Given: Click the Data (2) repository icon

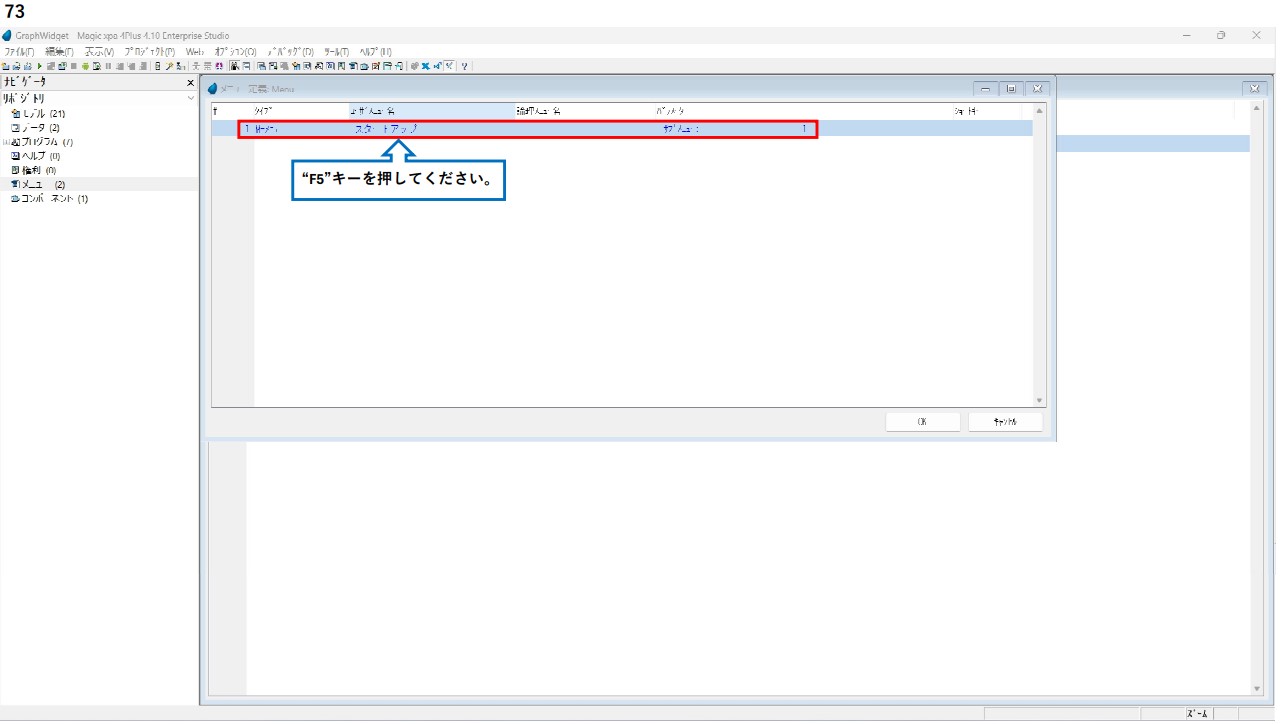Looking at the screenshot, I should coord(15,128).
